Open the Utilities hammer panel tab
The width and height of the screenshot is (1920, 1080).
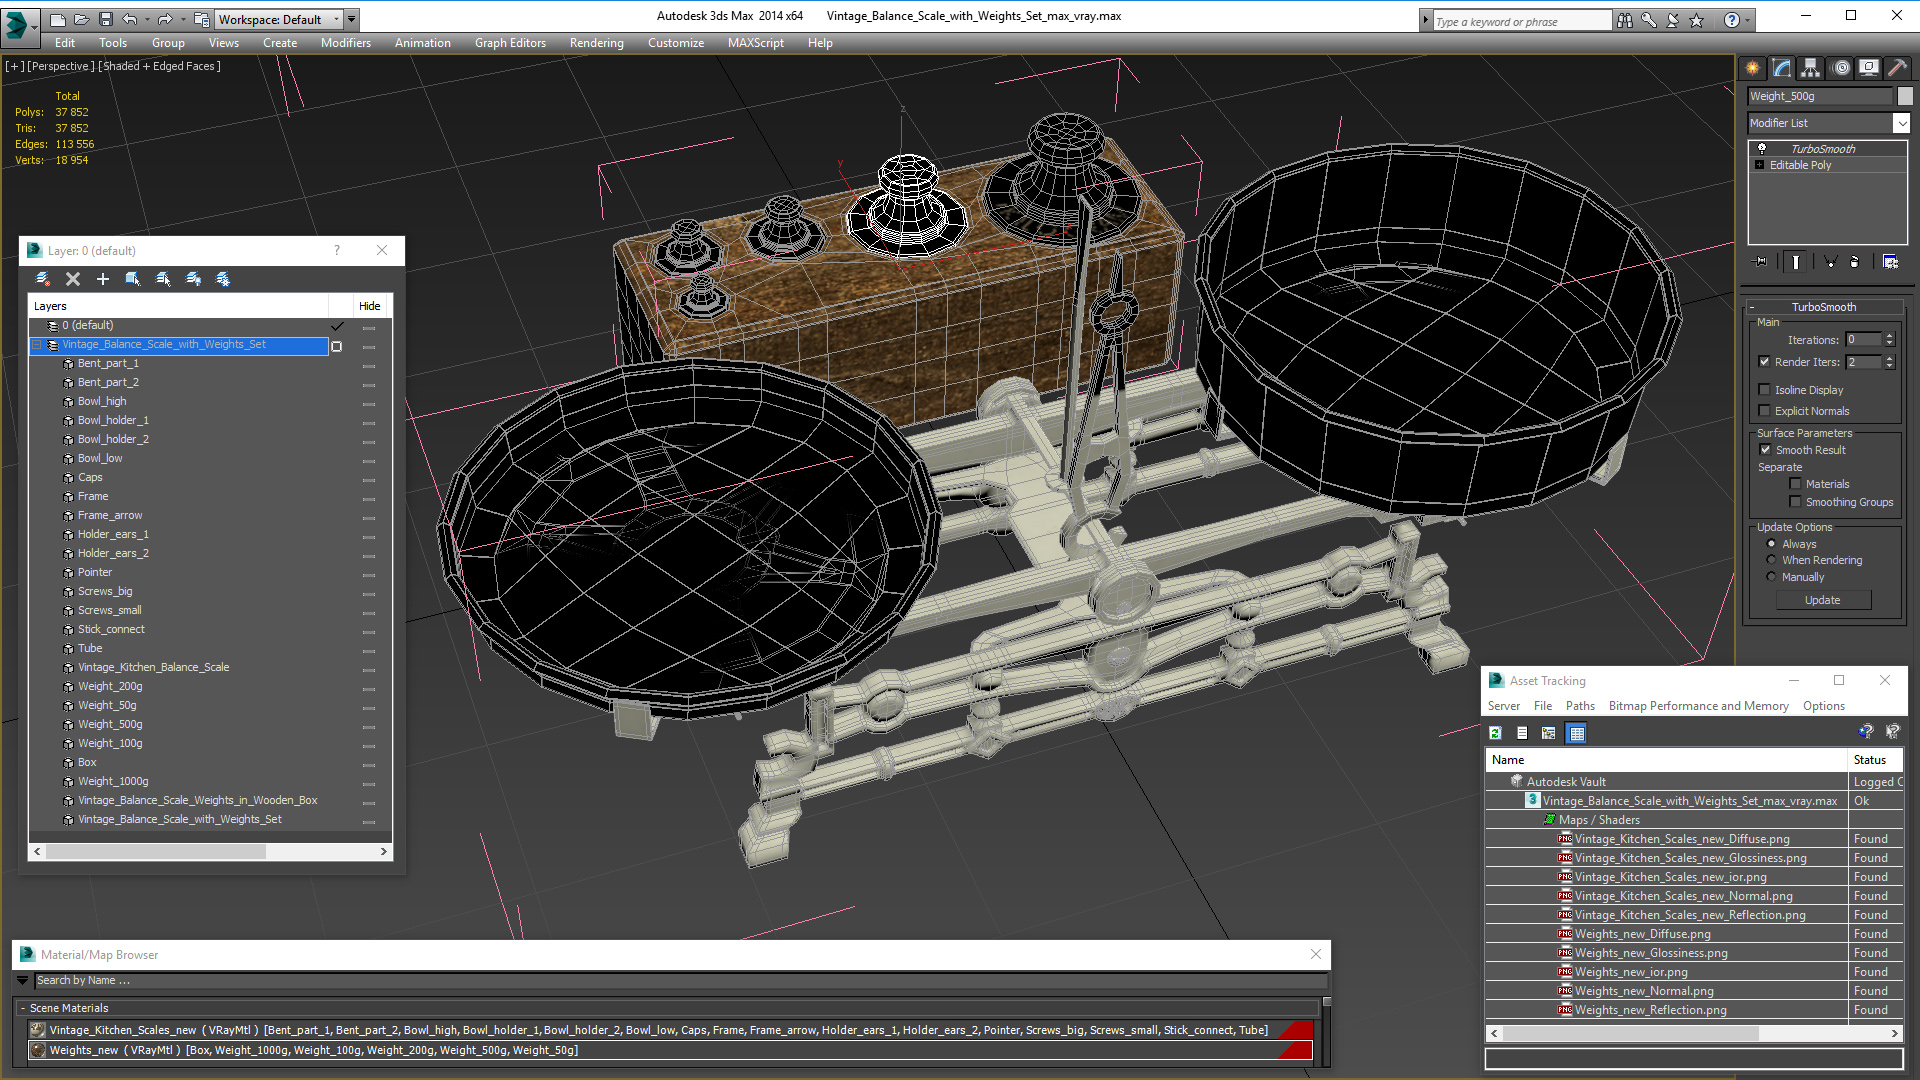(1897, 68)
